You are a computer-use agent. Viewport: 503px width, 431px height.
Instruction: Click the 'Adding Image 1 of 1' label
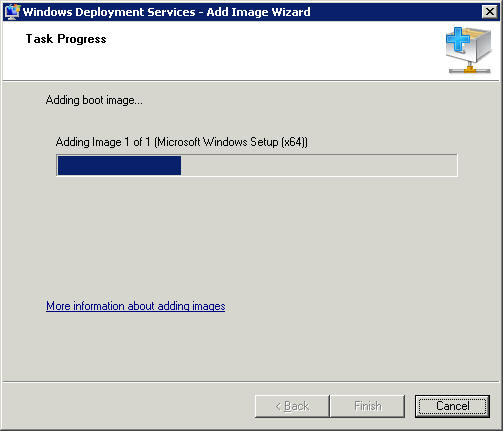(182, 142)
